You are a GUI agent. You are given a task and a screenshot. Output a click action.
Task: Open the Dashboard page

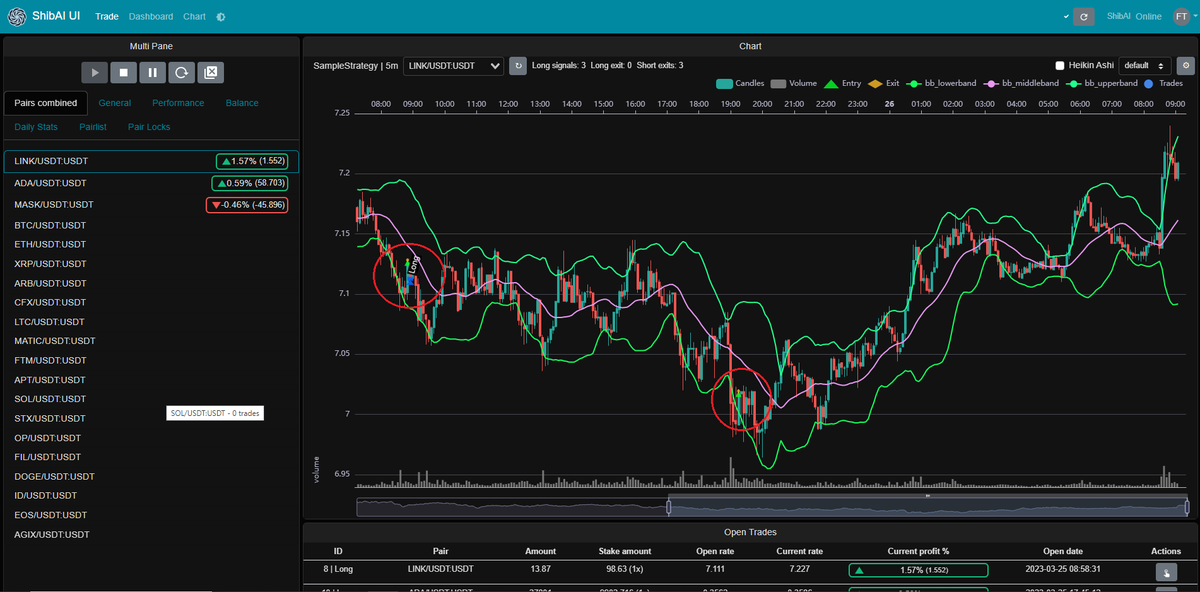[x=151, y=17]
